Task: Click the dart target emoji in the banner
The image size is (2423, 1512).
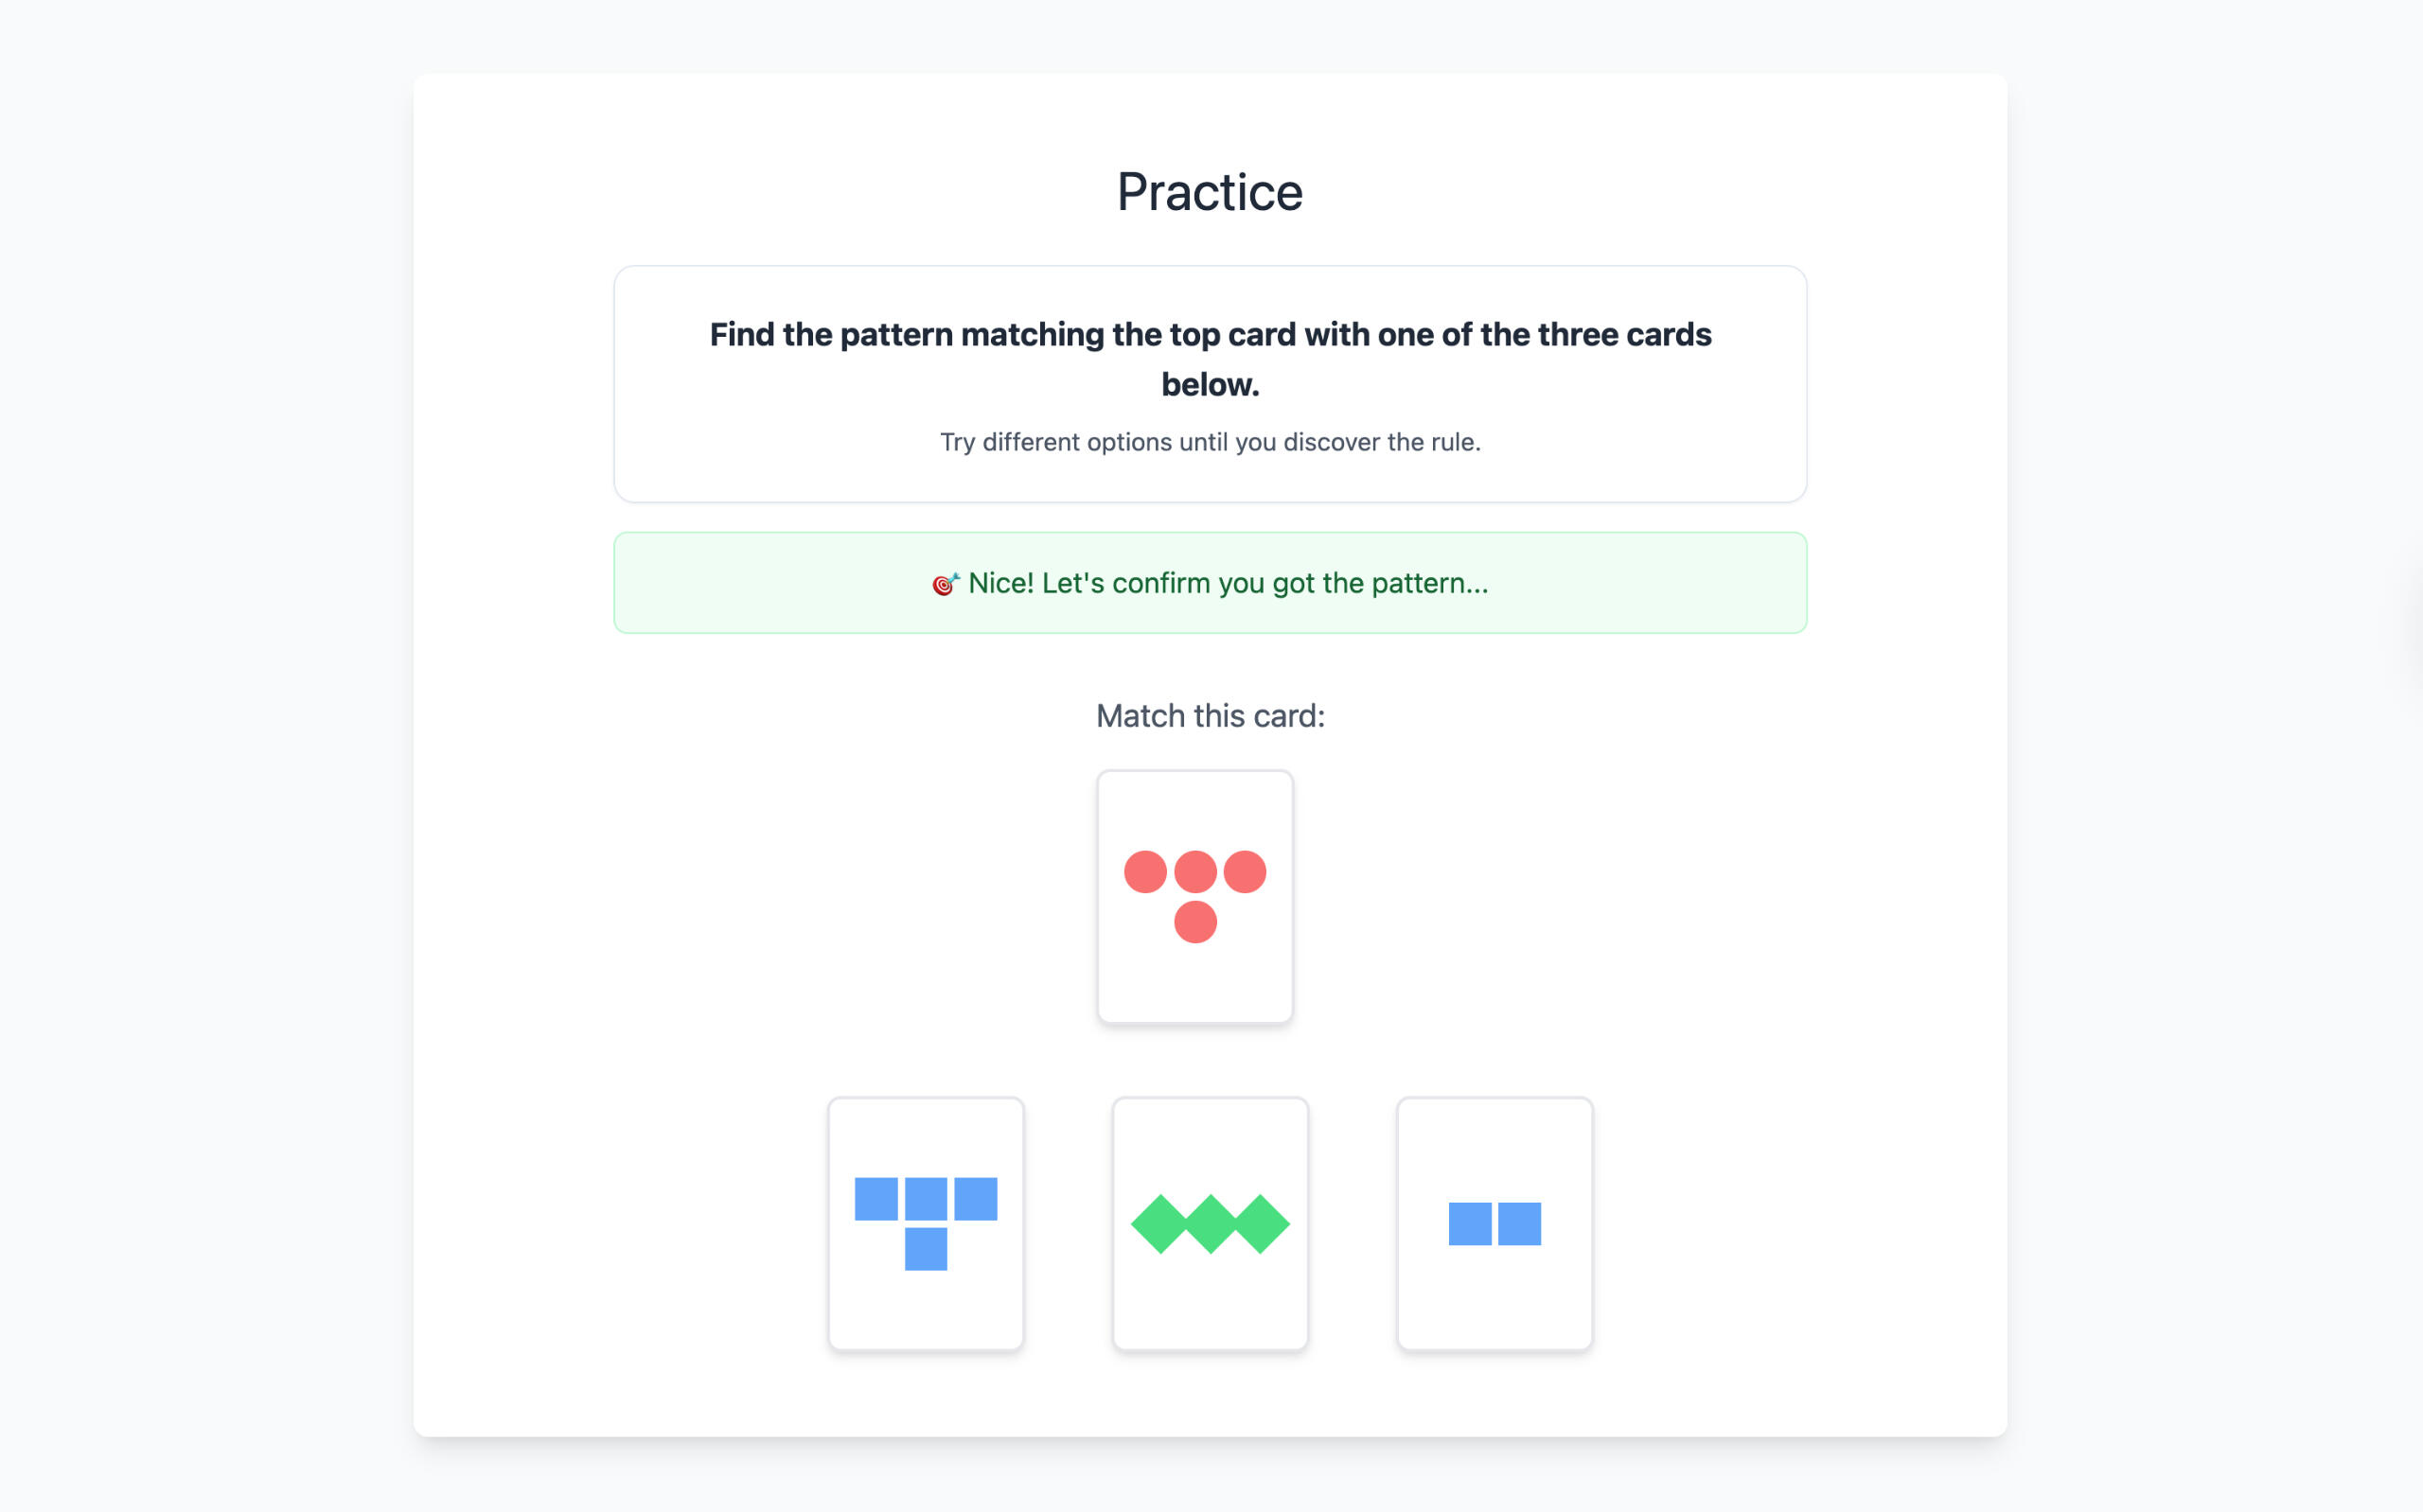Action: (944, 584)
